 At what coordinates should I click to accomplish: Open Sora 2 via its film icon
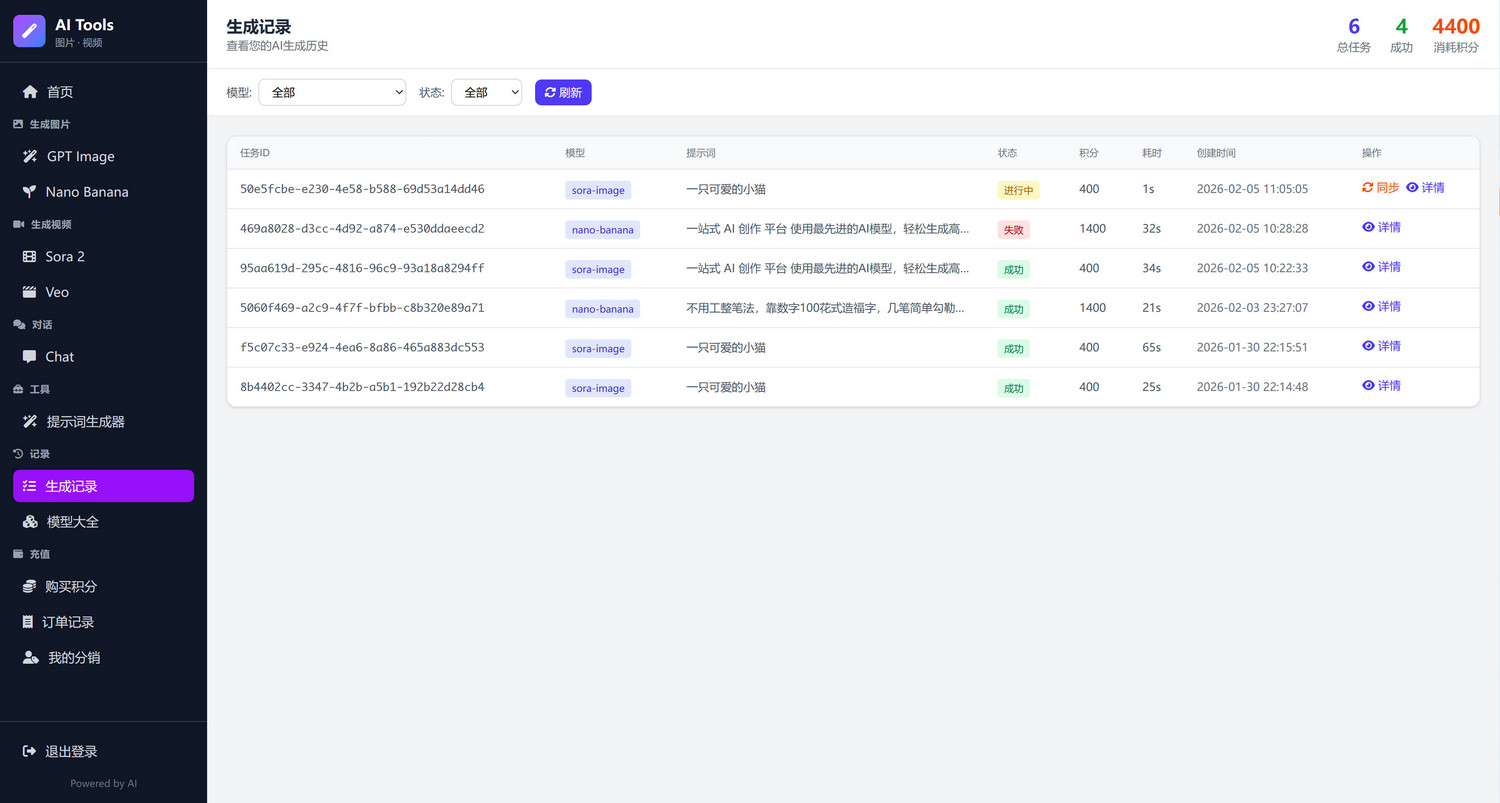pos(29,257)
